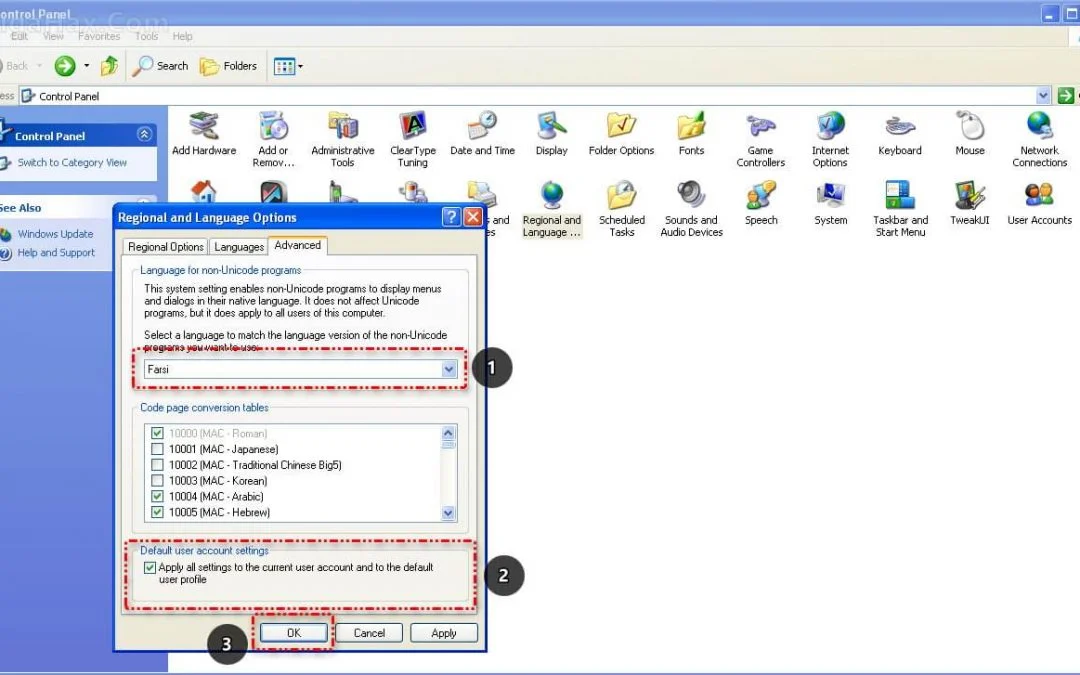Open User Accounts applet
1080x675 pixels.
(x=1039, y=197)
